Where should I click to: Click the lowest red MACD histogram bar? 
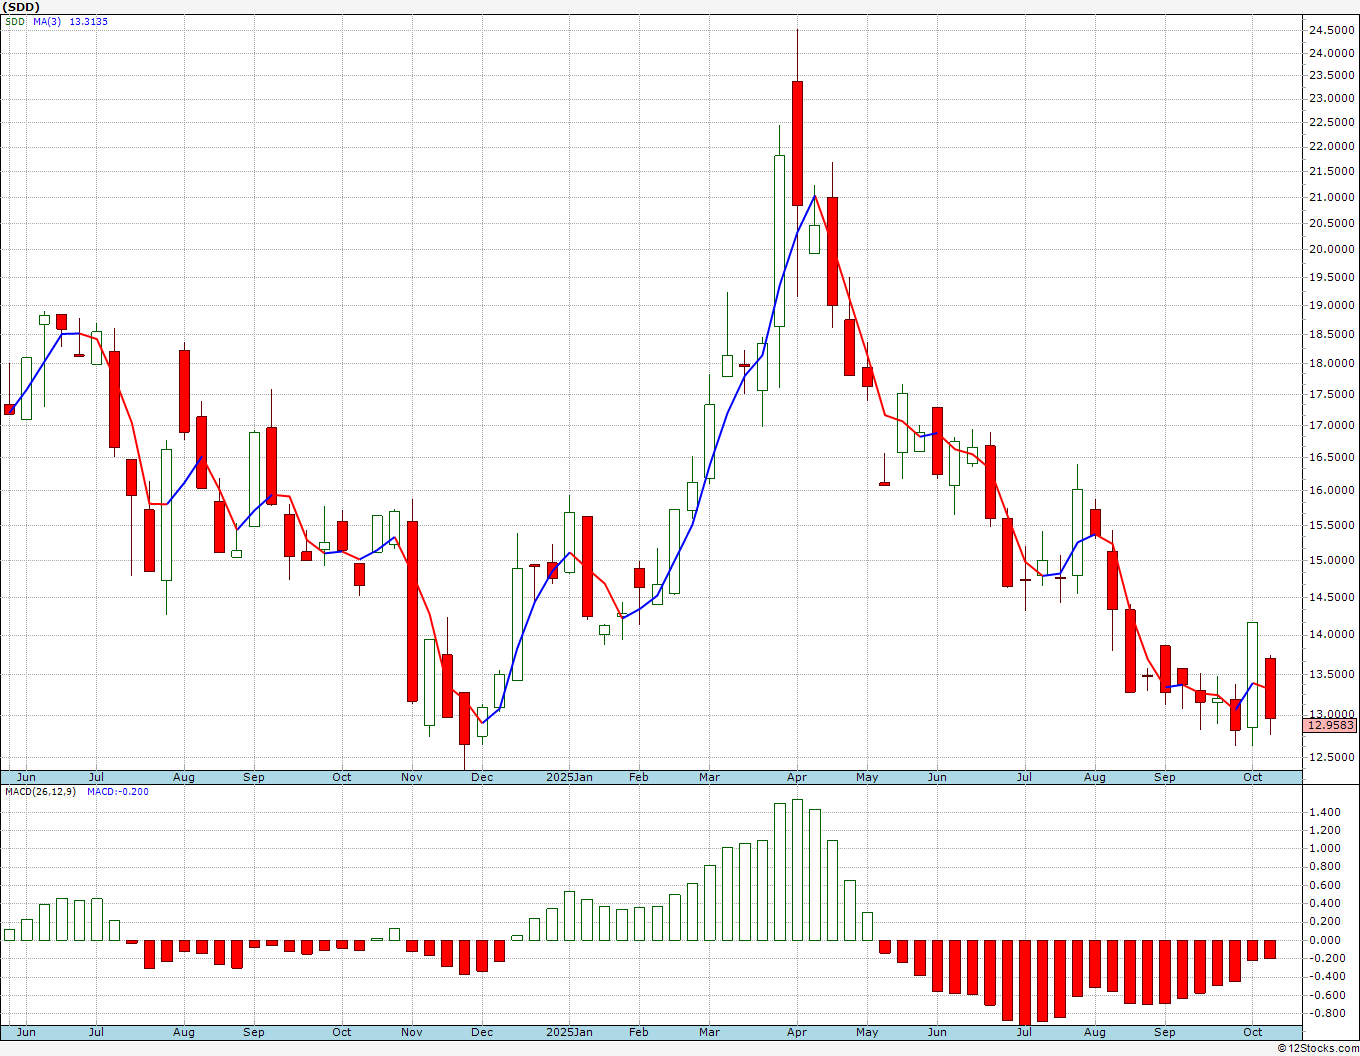1025,983
